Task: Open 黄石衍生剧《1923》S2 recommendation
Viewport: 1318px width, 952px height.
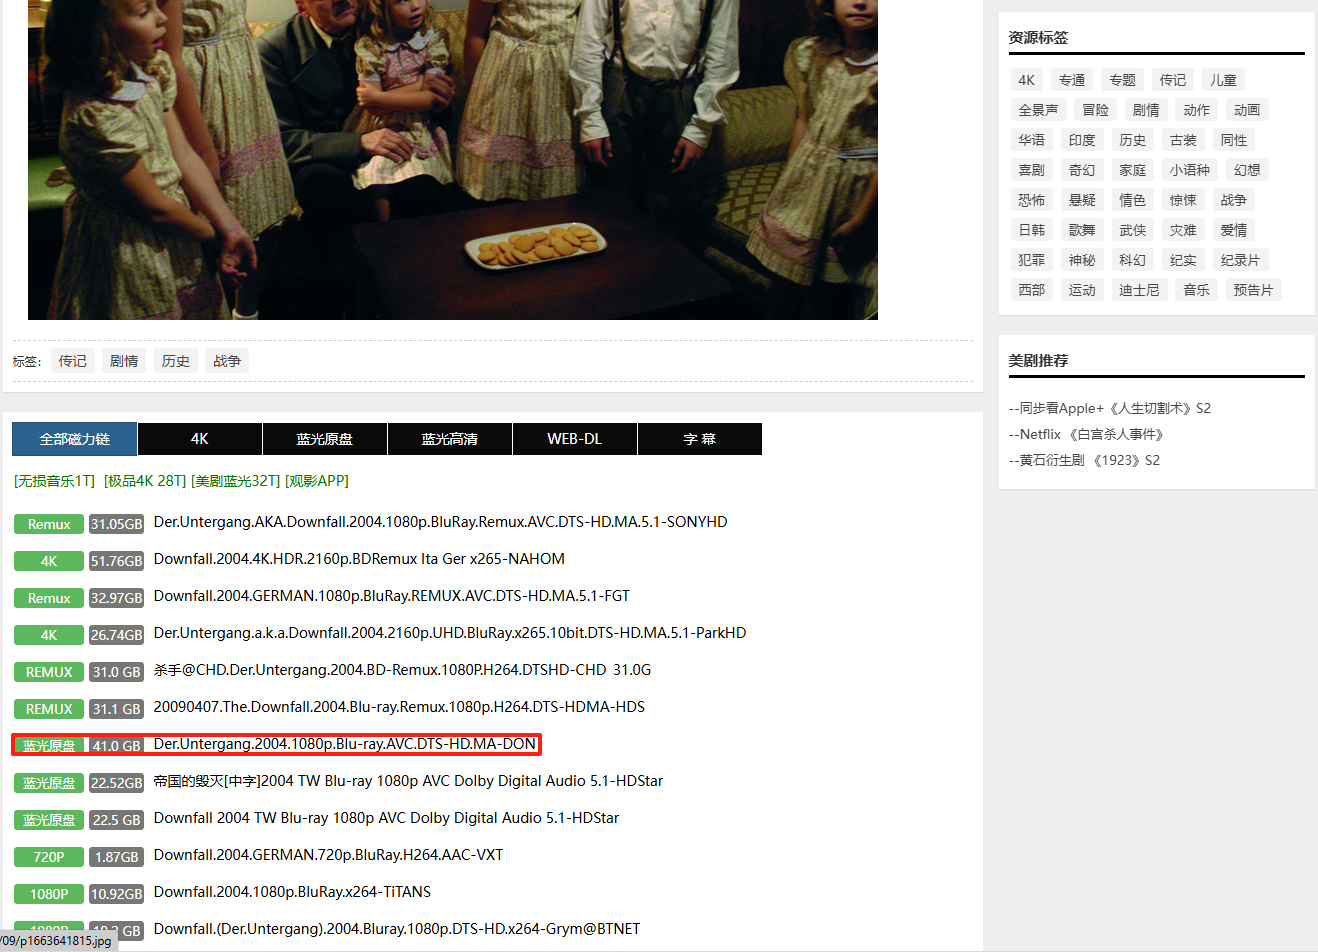Action: click(1085, 460)
